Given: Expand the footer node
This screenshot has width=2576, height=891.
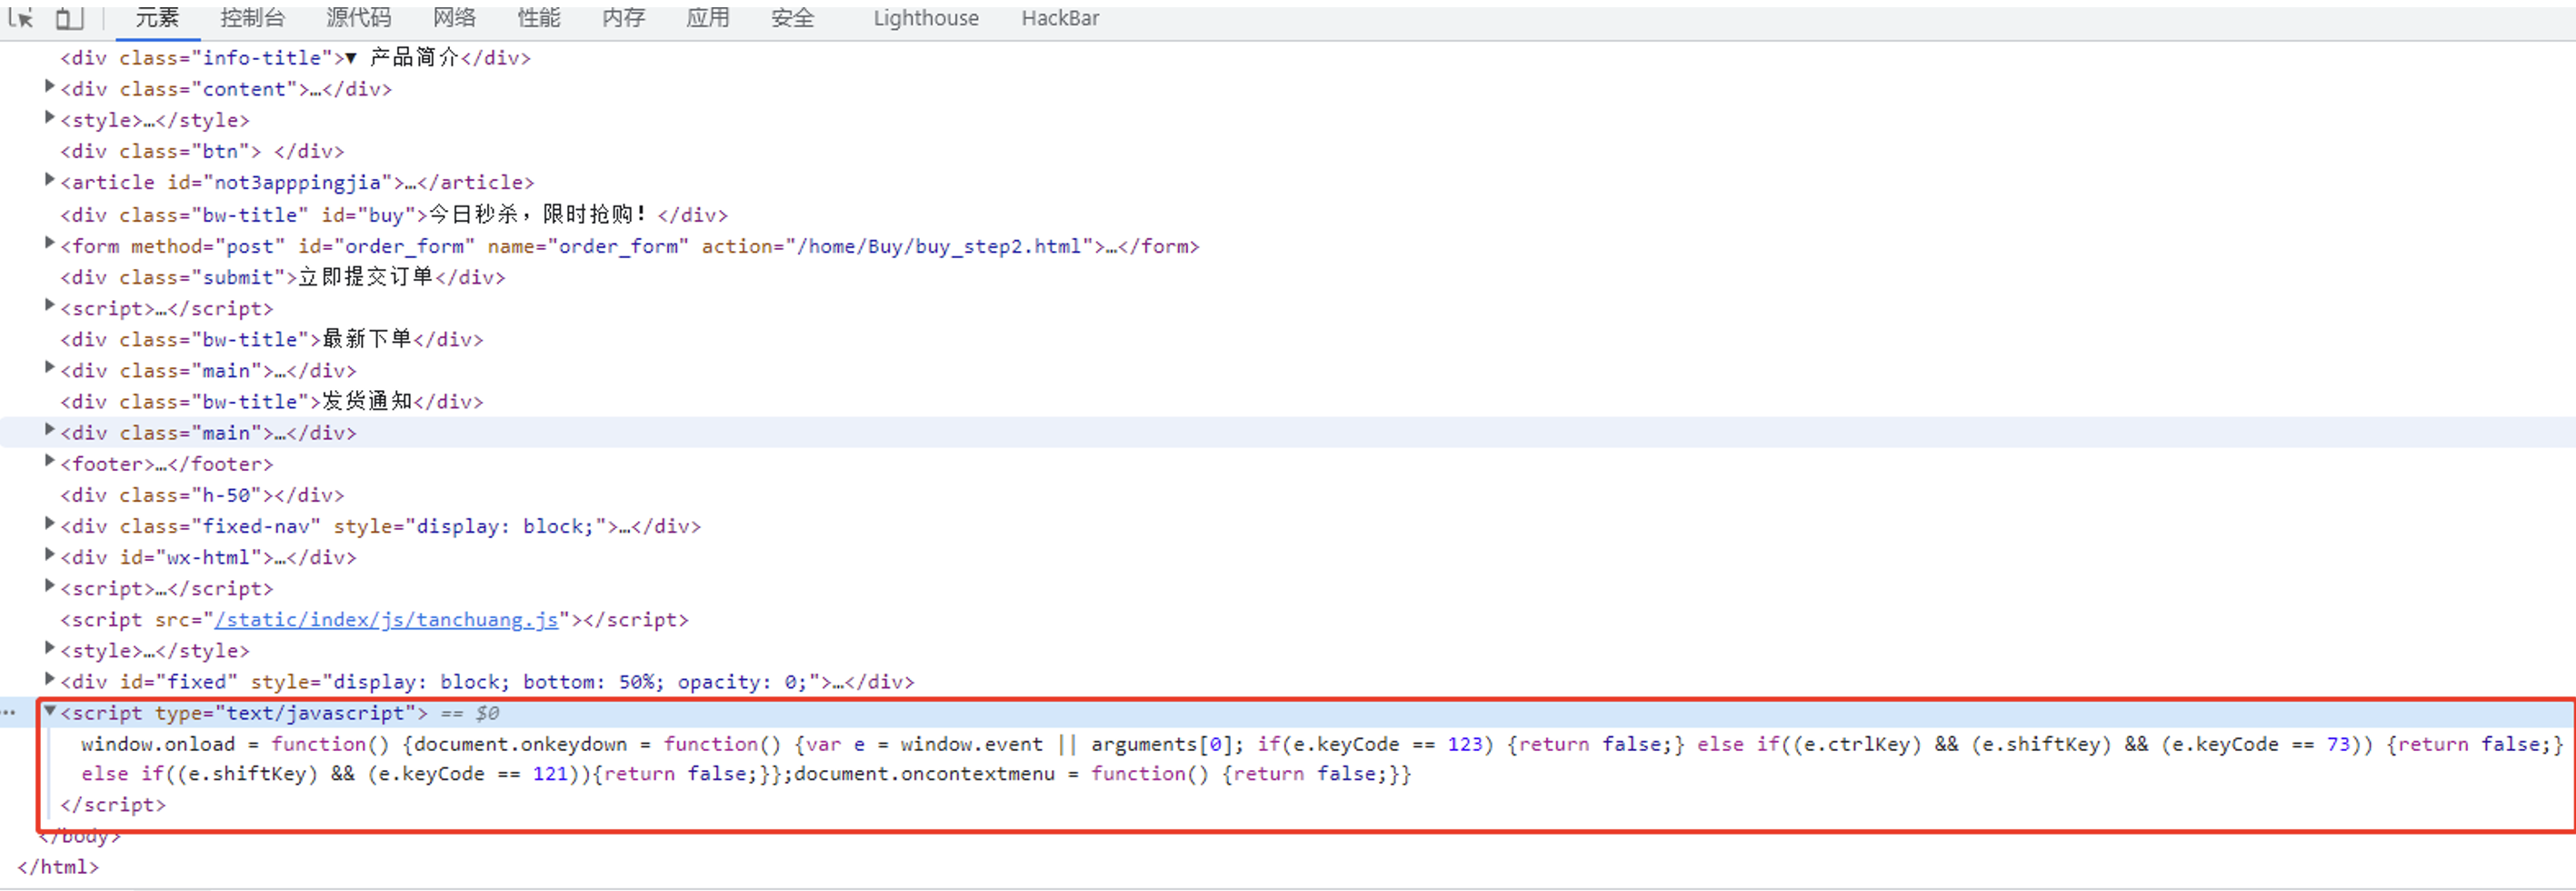Looking at the screenshot, I should click(x=49, y=461).
